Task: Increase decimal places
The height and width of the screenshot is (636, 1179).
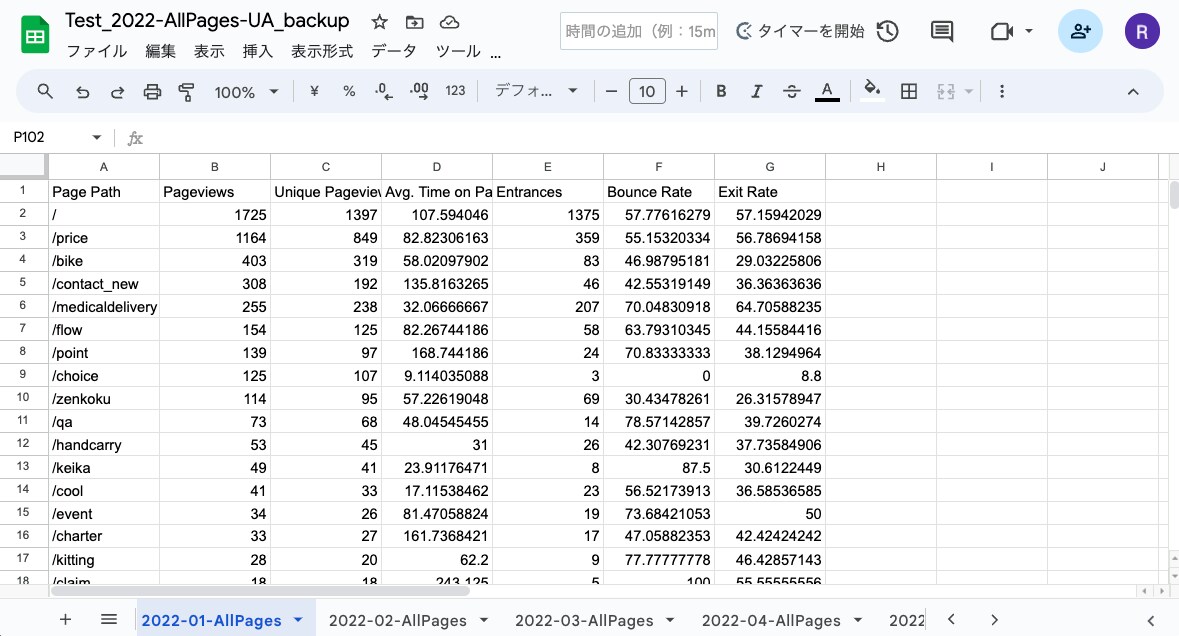Action: pyautogui.click(x=419, y=92)
